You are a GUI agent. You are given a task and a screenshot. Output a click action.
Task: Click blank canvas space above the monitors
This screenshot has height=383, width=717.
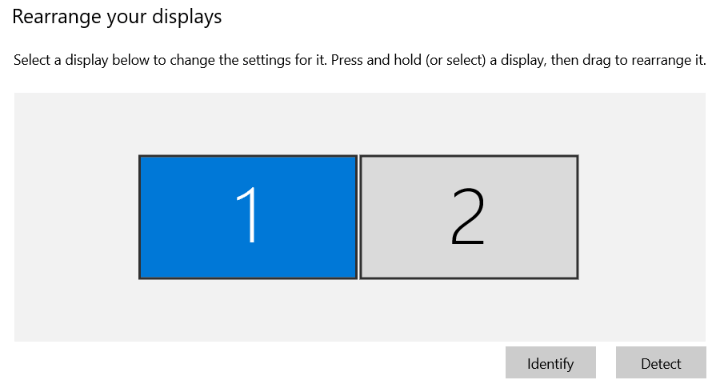[x=359, y=123]
